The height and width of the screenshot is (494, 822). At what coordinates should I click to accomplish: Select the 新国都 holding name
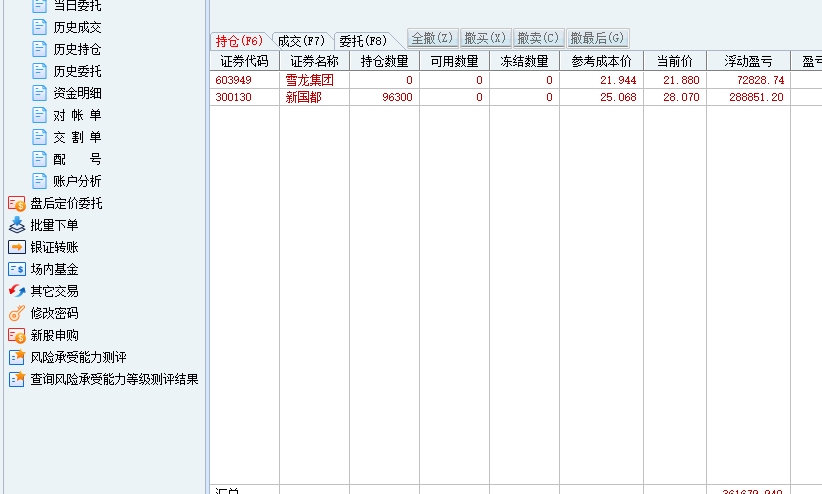tap(303, 97)
